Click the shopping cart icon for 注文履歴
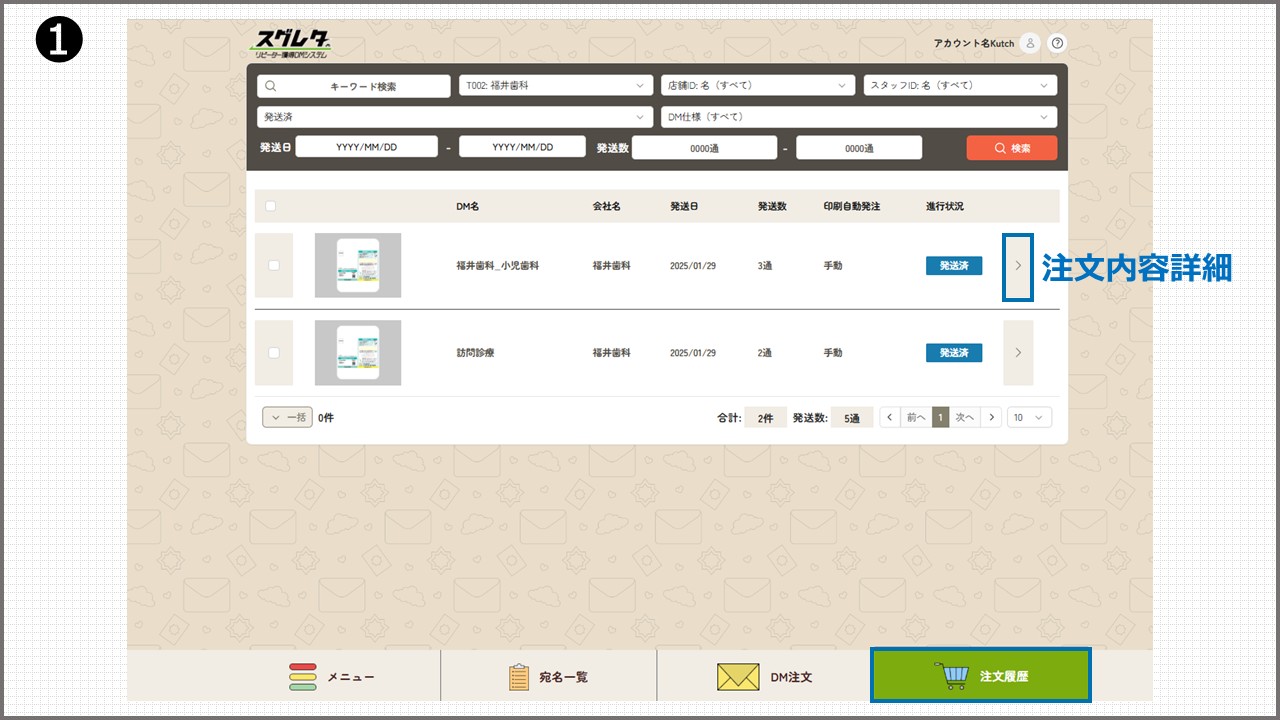The height and width of the screenshot is (720, 1280). point(951,677)
